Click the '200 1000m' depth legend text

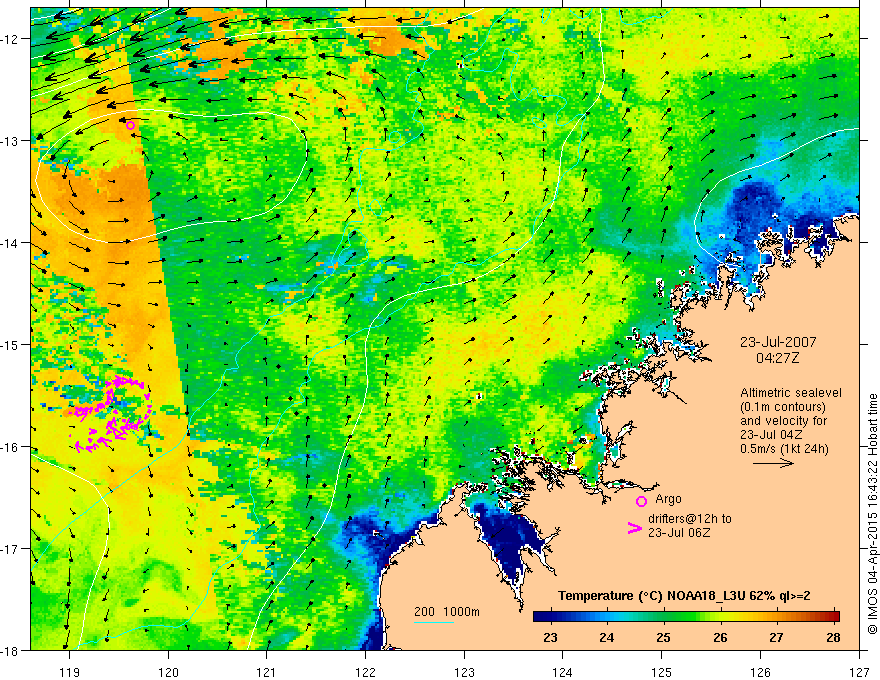447,612
